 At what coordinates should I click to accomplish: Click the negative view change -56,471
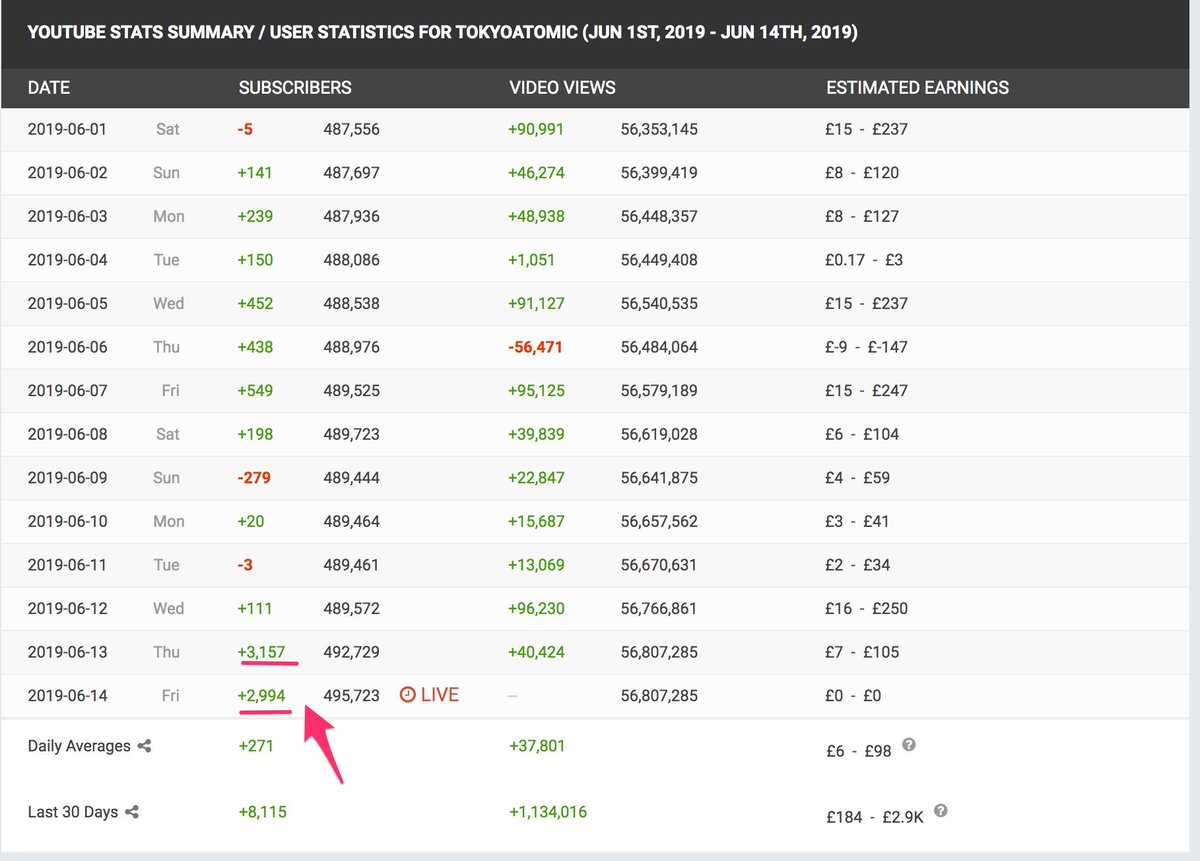(537, 347)
